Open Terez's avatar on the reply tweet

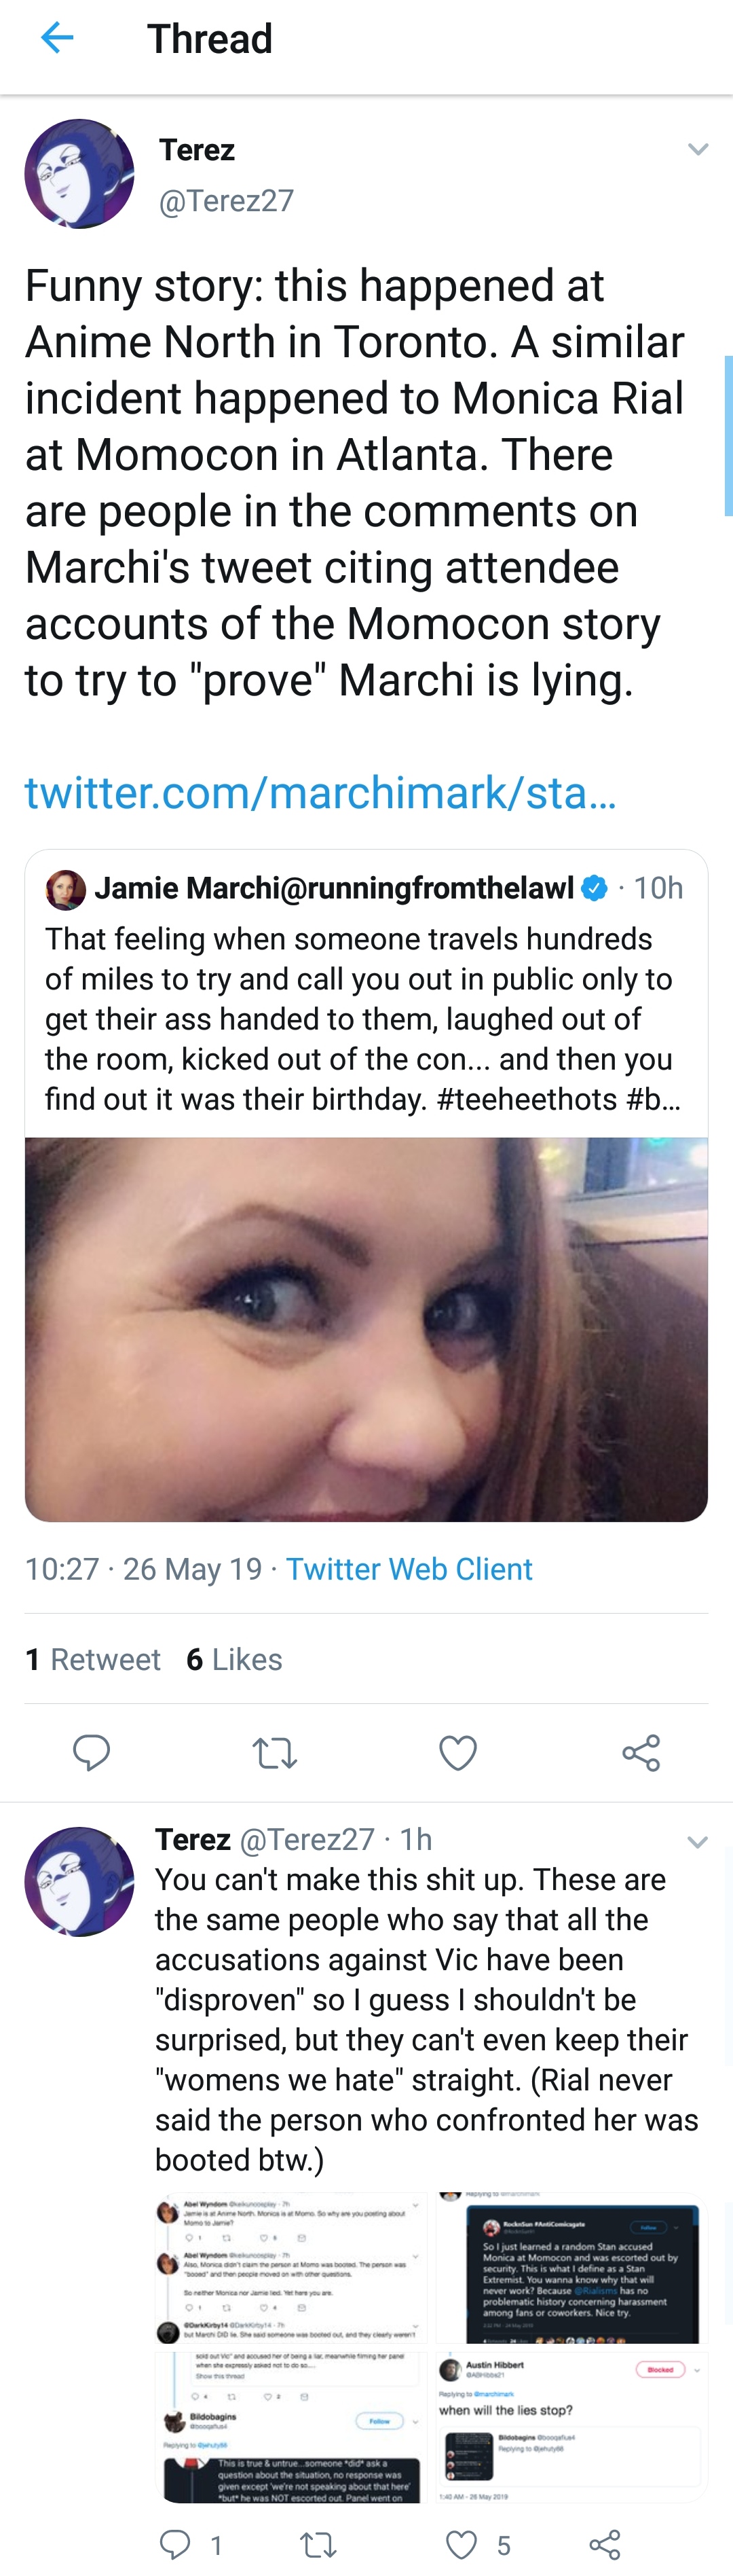[79, 1881]
